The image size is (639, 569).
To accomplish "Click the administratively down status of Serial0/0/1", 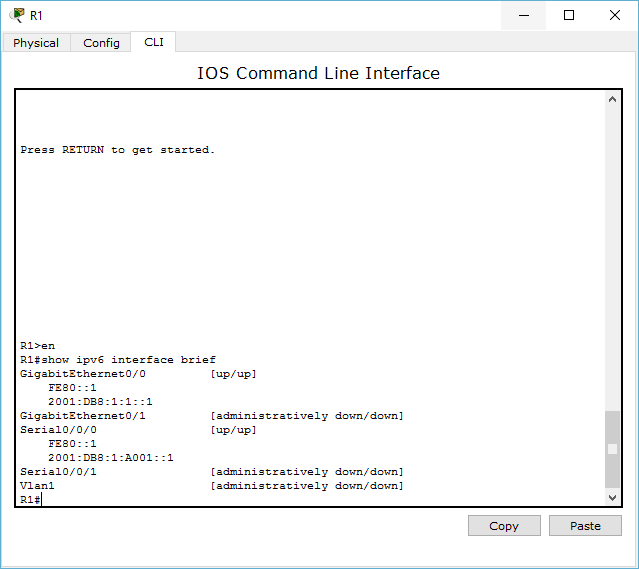I will tap(307, 472).
